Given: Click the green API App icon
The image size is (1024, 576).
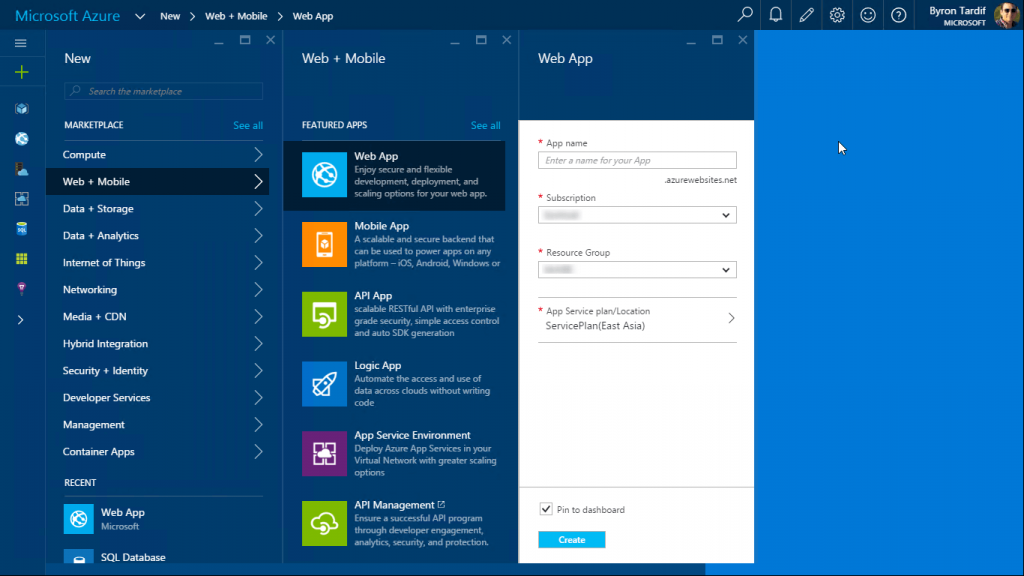Looking at the screenshot, I should coord(325,314).
